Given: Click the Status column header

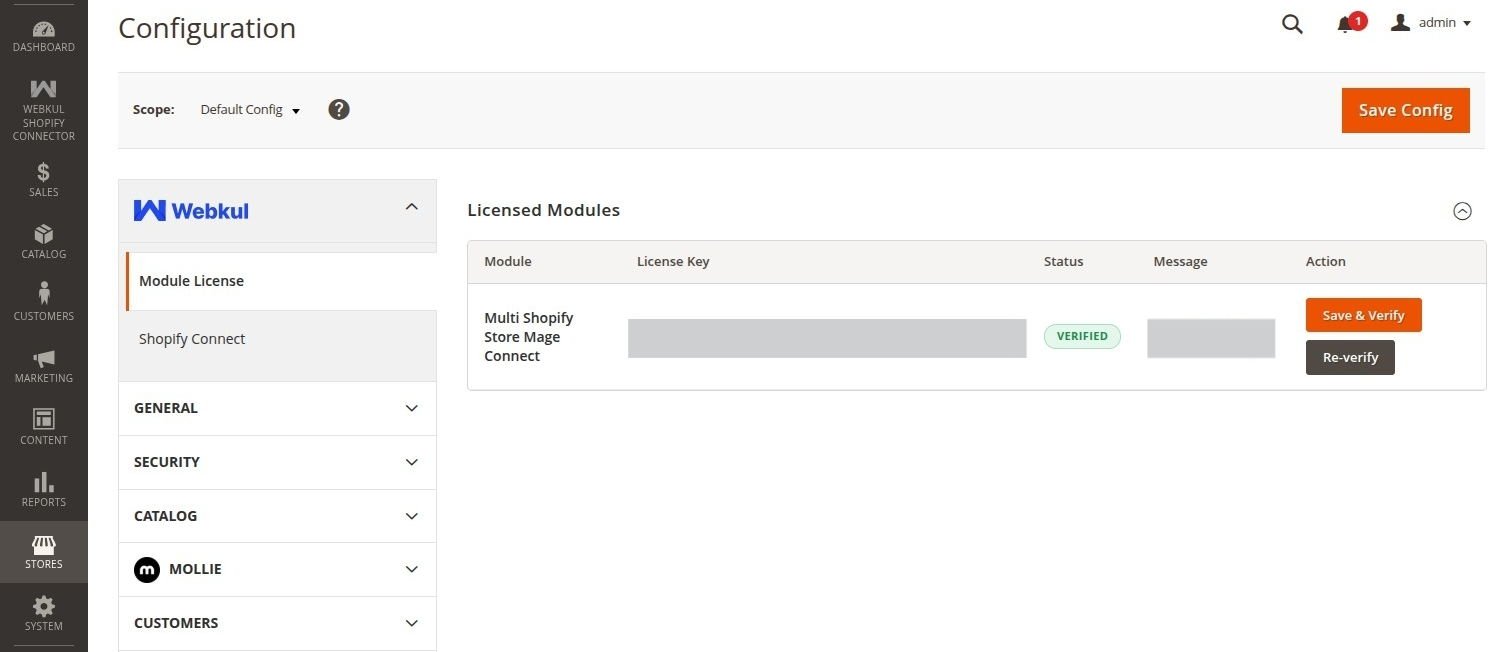Looking at the screenshot, I should (1063, 262).
